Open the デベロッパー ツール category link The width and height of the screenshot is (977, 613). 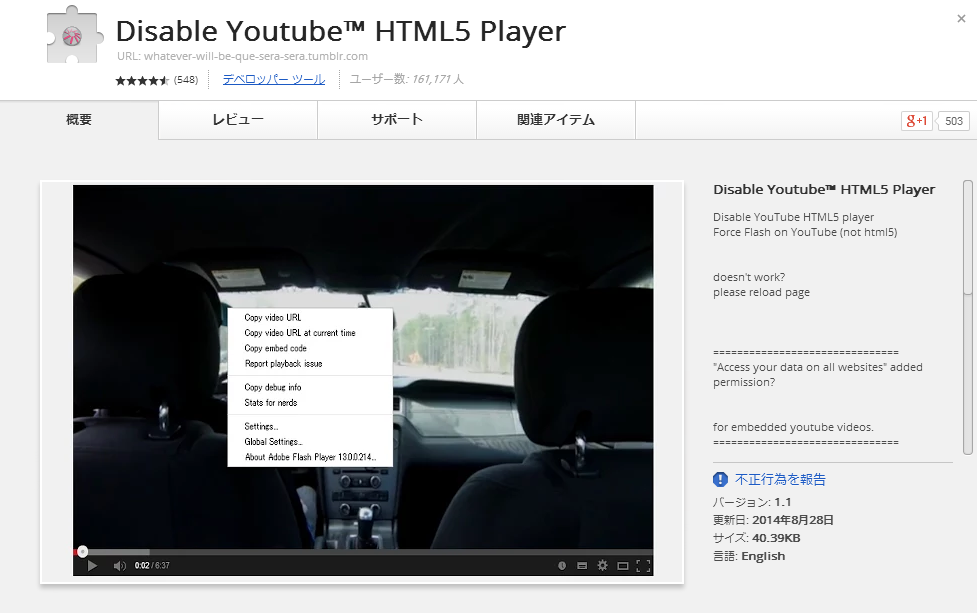point(274,79)
